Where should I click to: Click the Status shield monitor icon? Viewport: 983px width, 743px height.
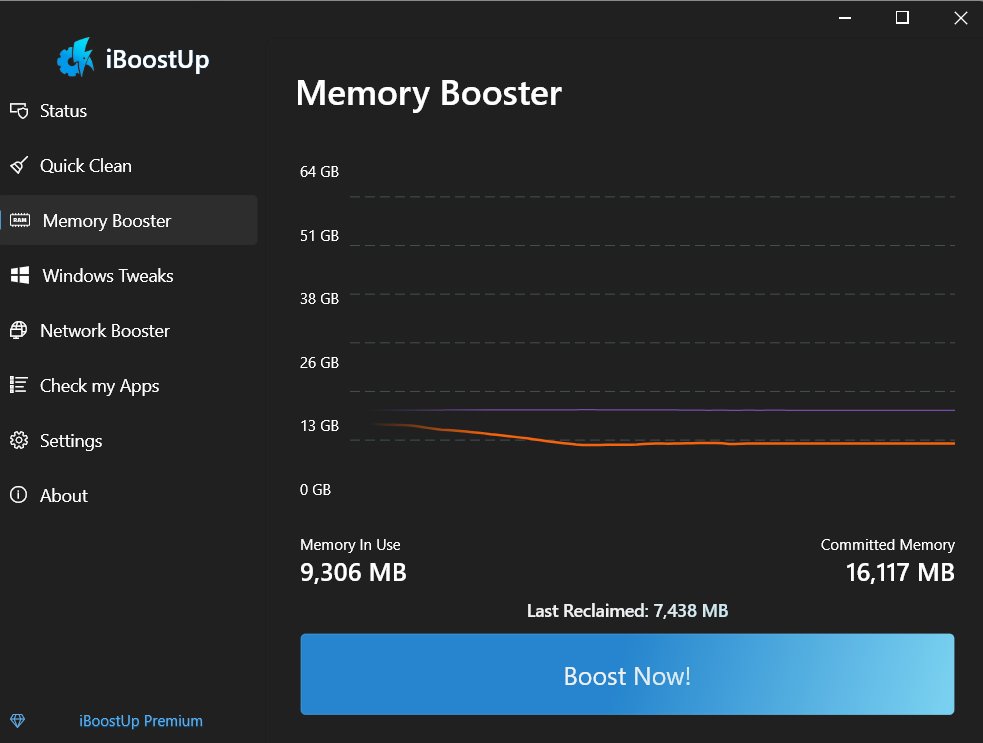pyautogui.click(x=19, y=111)
